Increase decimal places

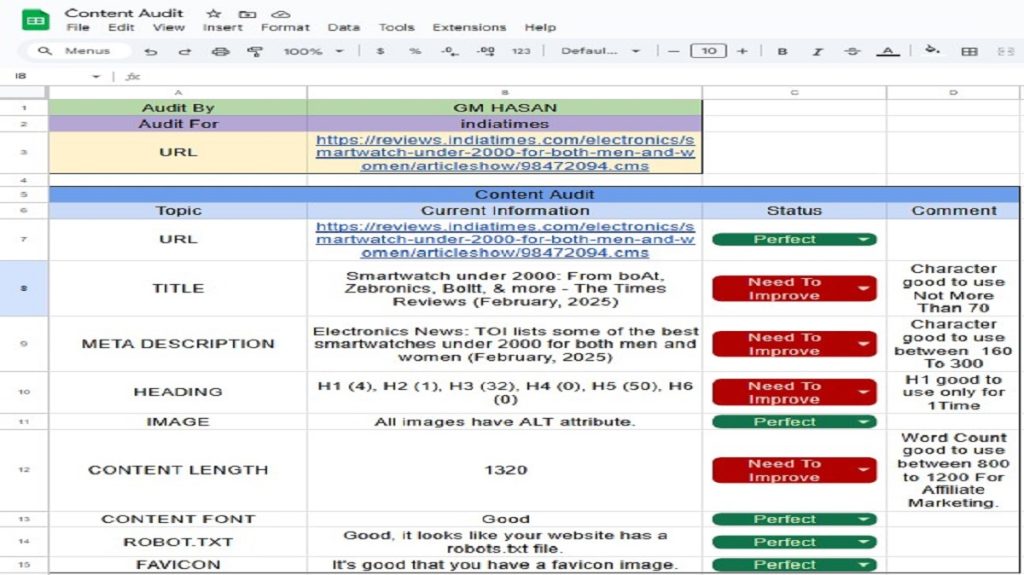pyautogui.click(x=485, y=51)
